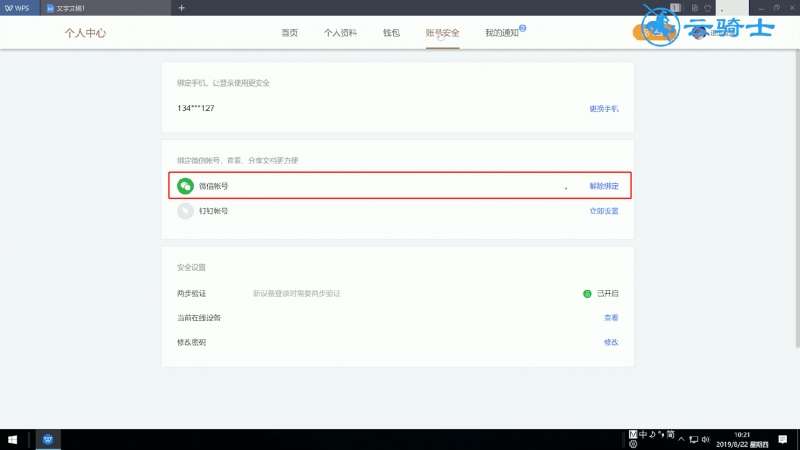Open the 个人资料 tab
This screenshot has height=450, width=800.
(340, 33)
